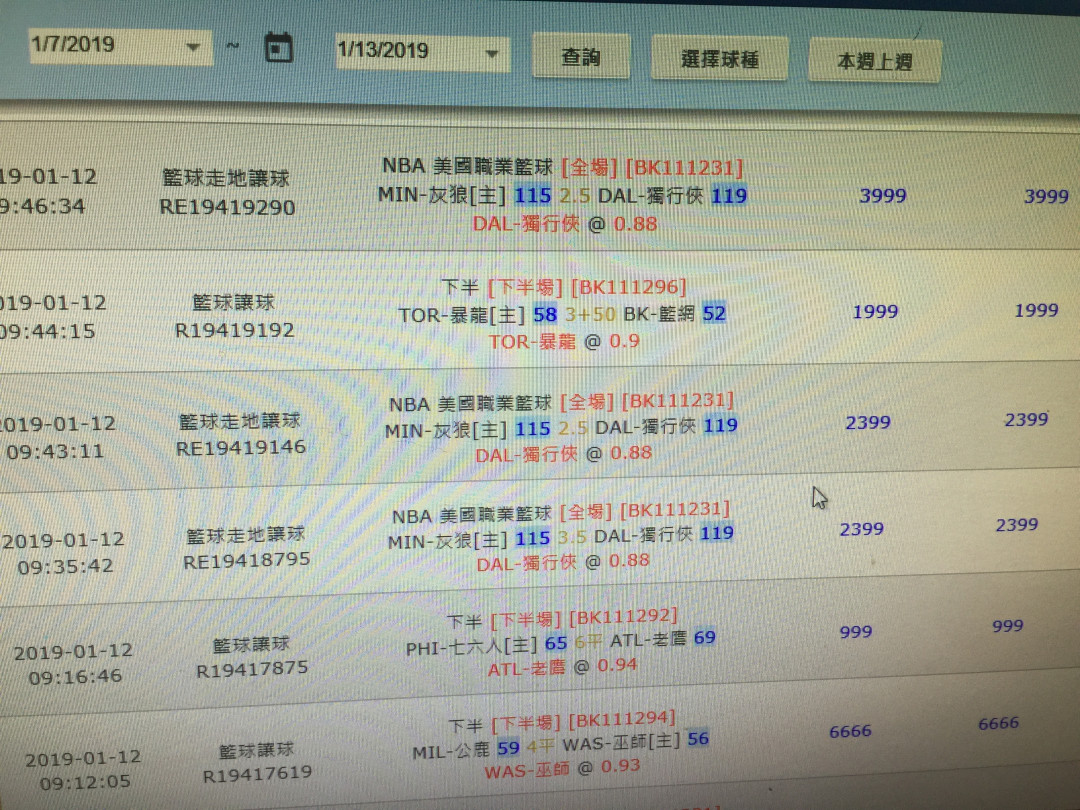
Task: Click timestamp 09:16:46
Action: pos(75,676)
